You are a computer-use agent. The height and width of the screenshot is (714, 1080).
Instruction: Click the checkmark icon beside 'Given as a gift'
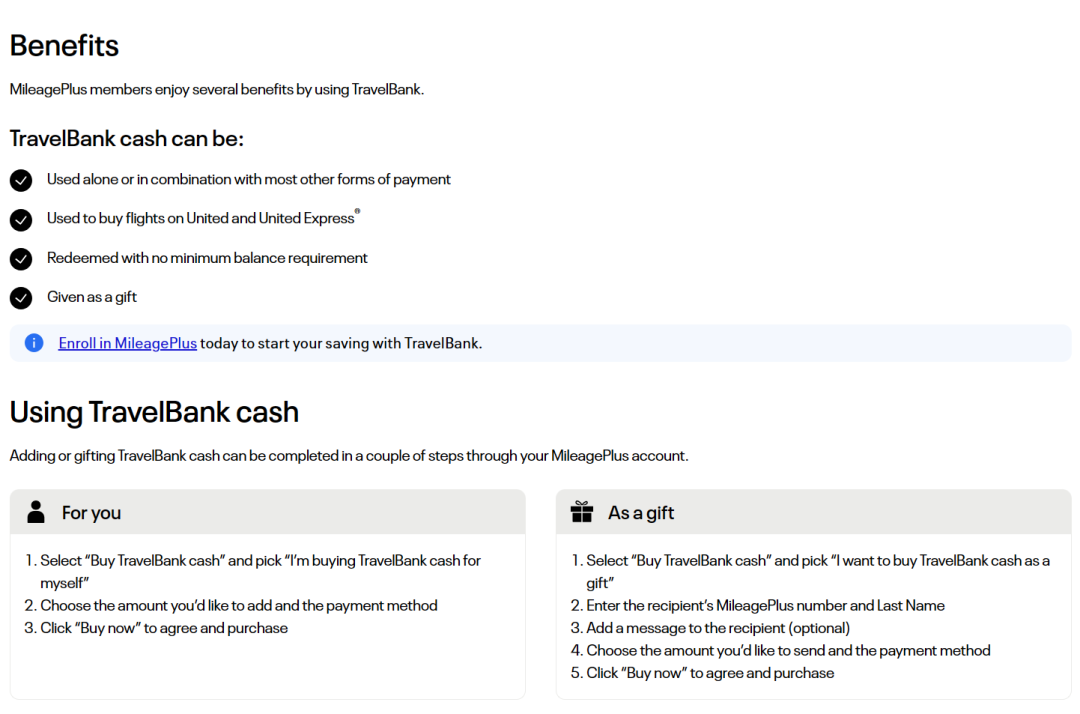[x=21, y=298]
